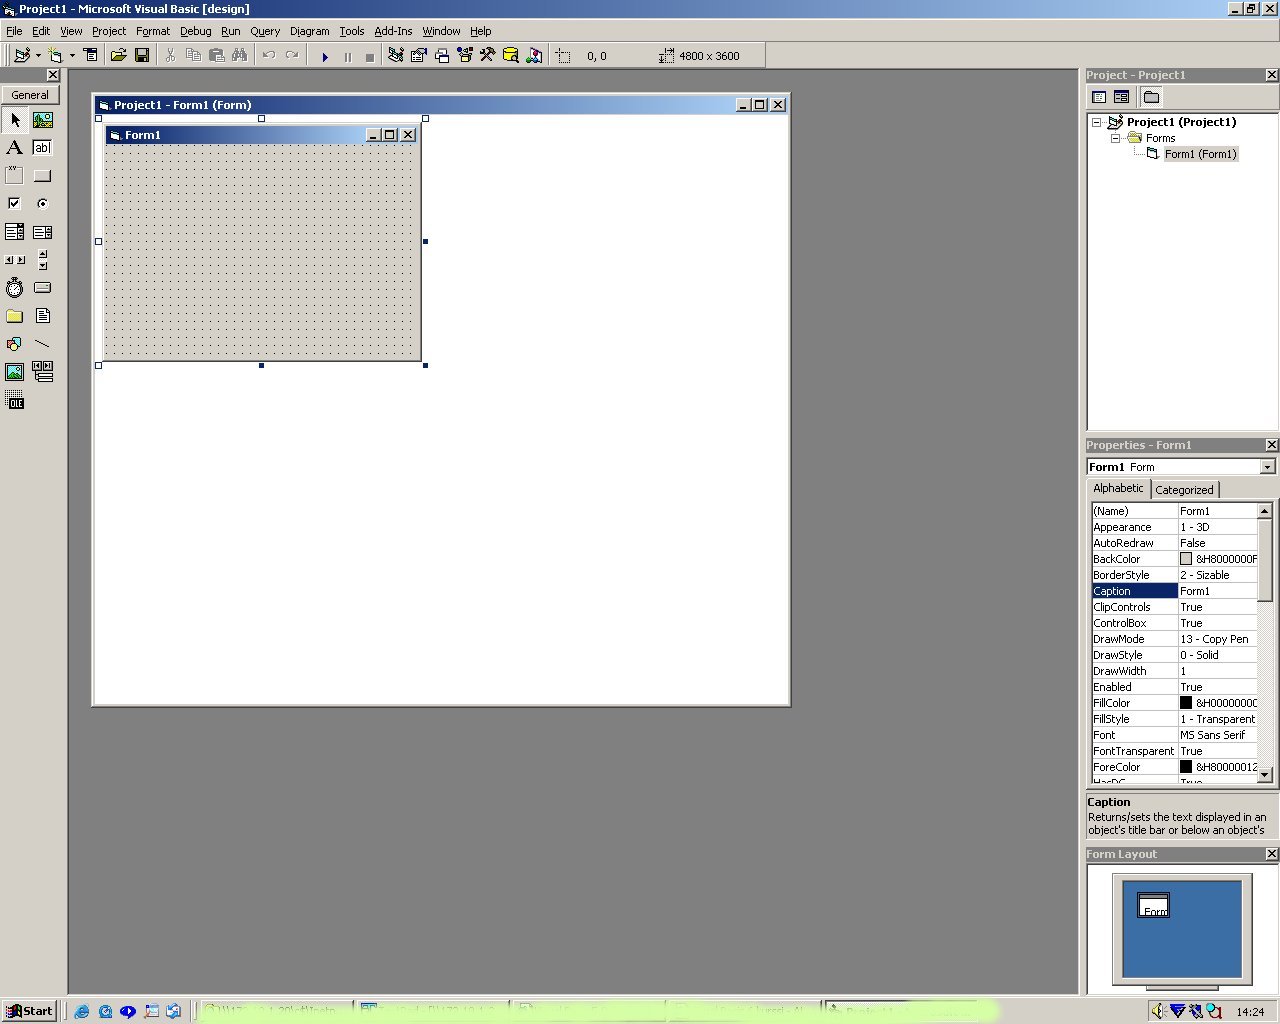Click the General toolbox tab button
The height and width of the screenshot is (1024, 1280).
pyautogui.click(x=30, y=95)
